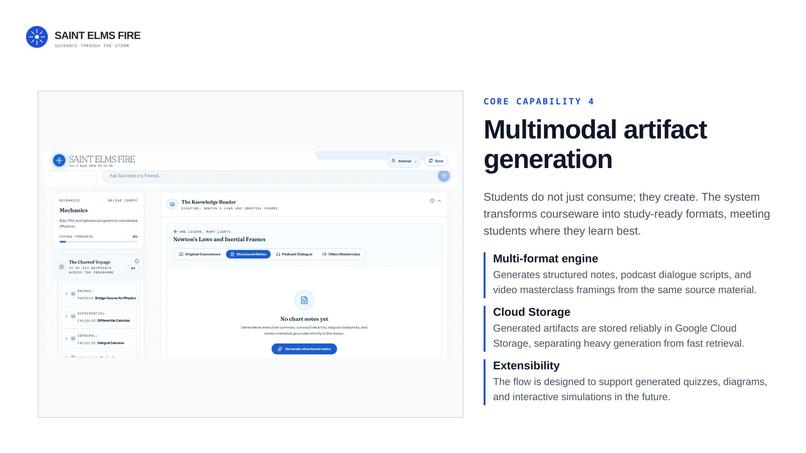Click the Integral Calculus course icon
This screenshot has width=806, height=453.
click(73, 339)
